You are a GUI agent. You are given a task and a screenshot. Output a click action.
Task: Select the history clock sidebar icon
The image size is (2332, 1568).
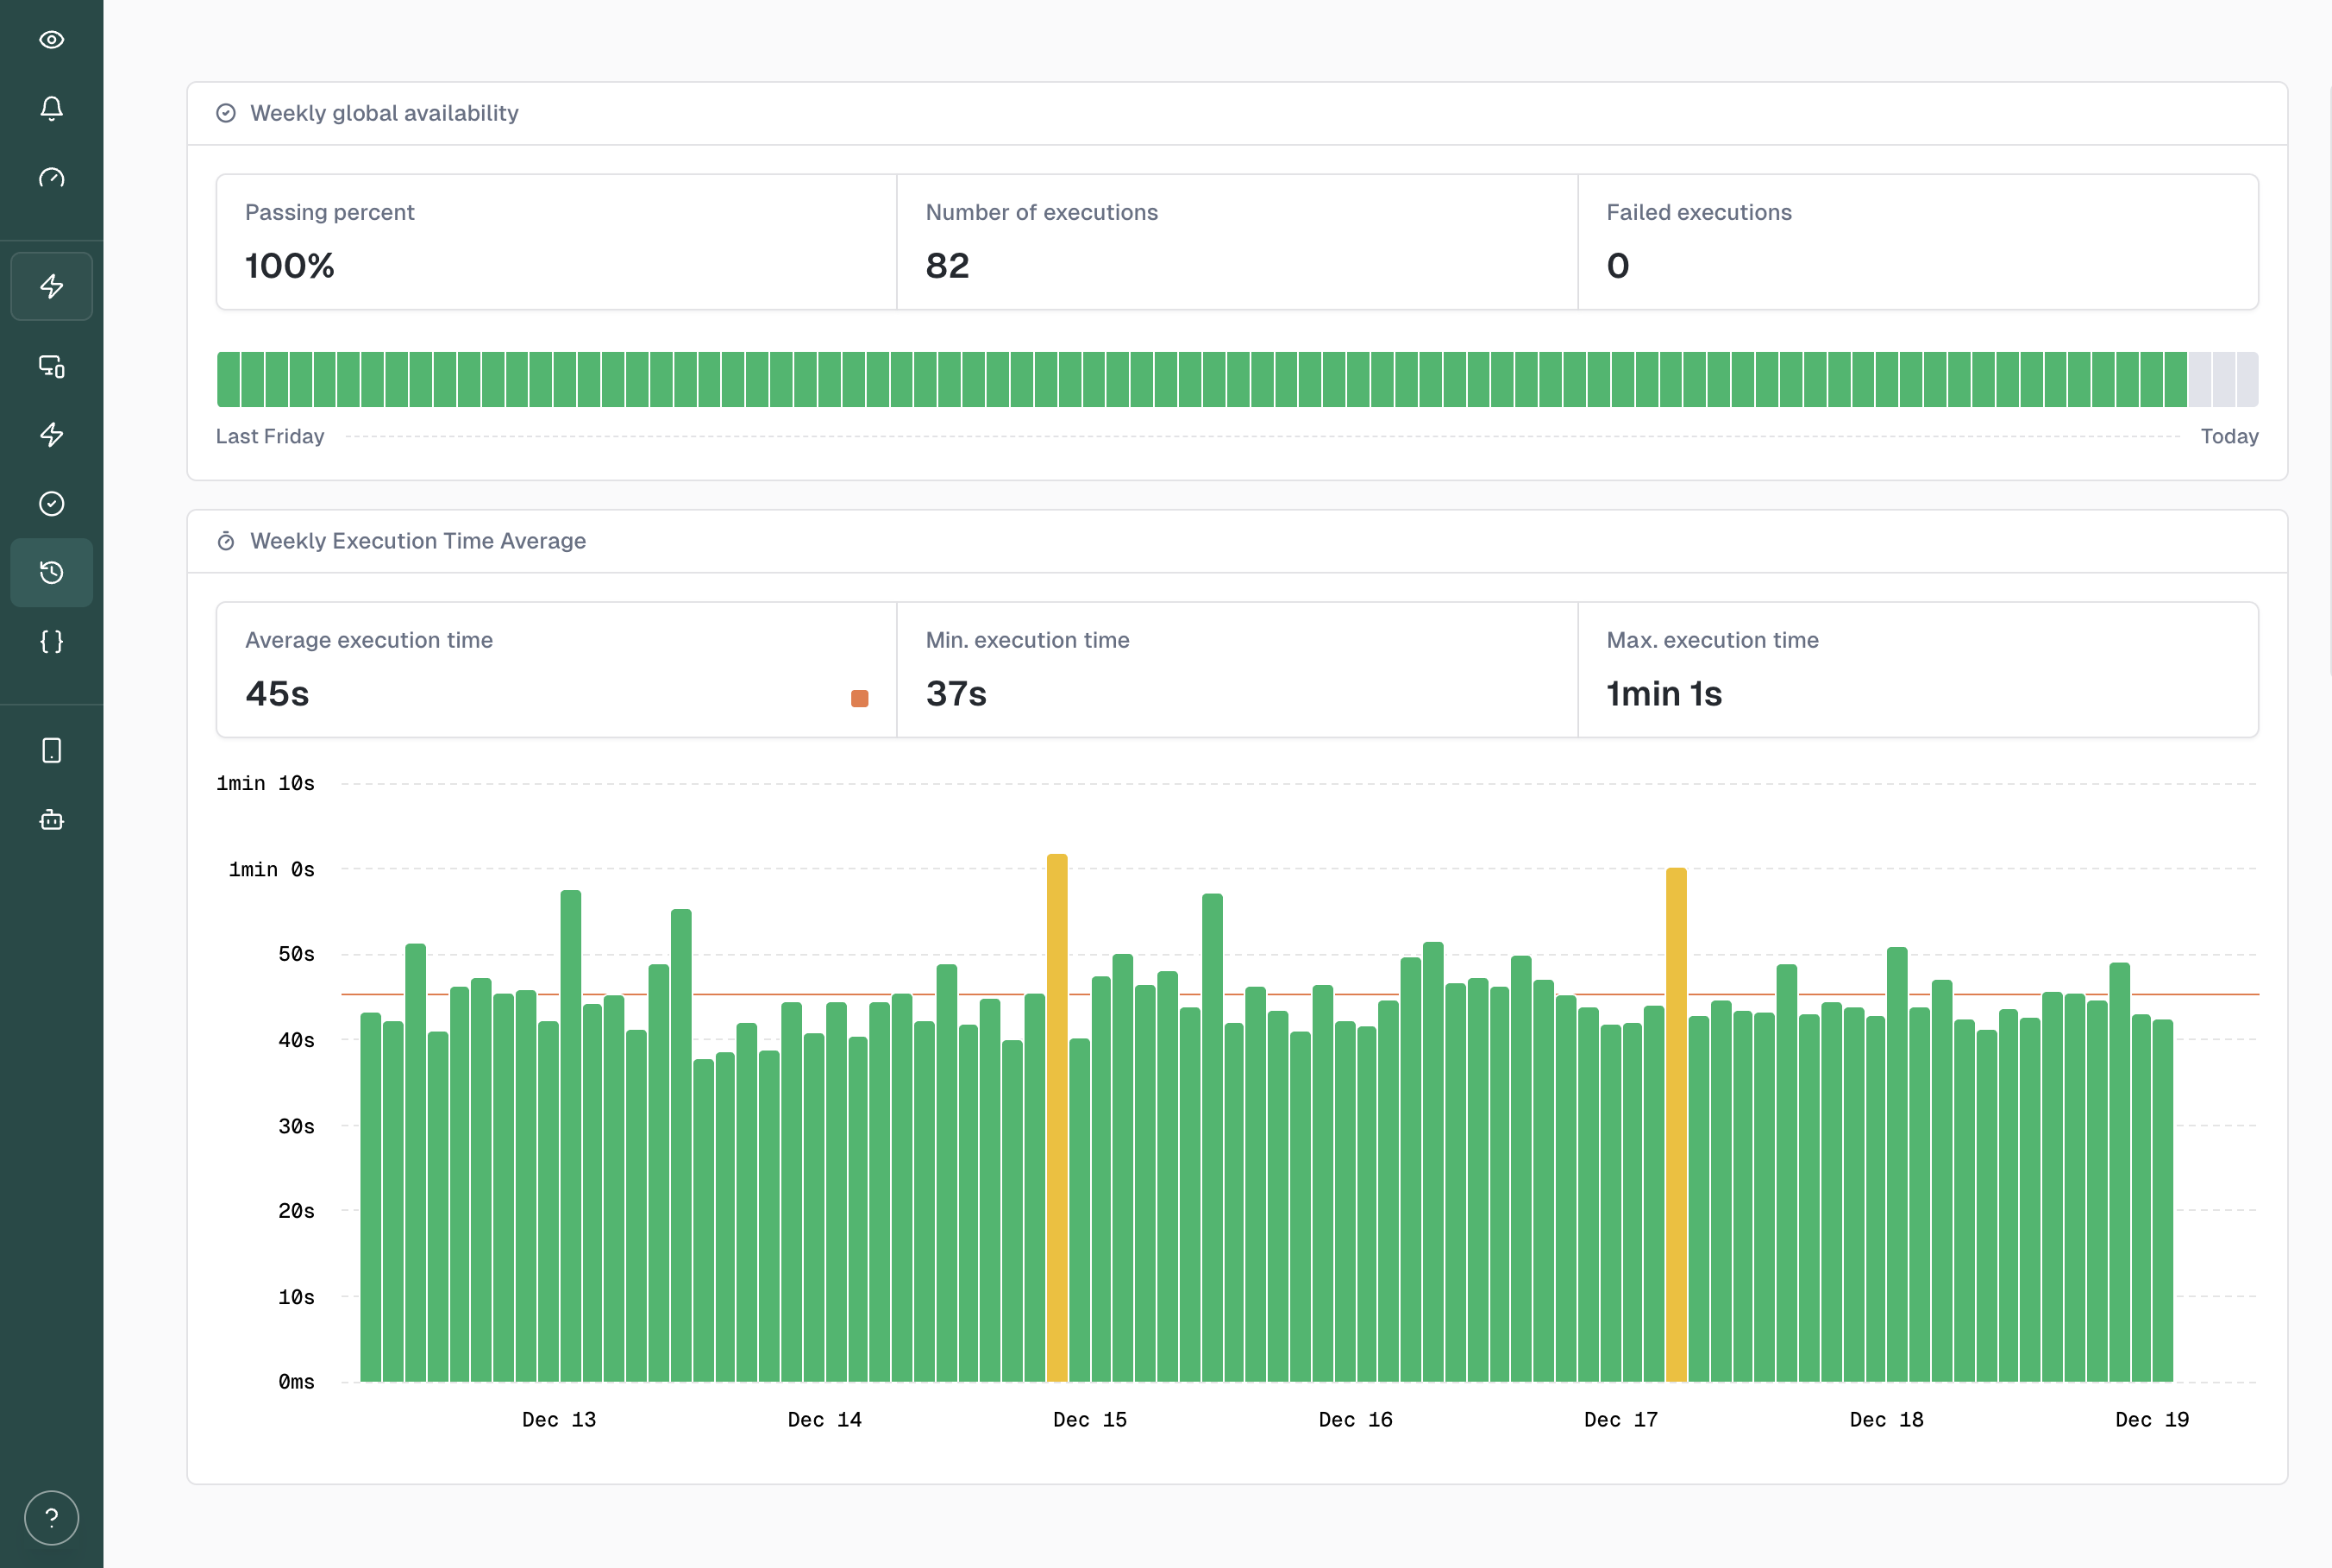coord(51,572)
